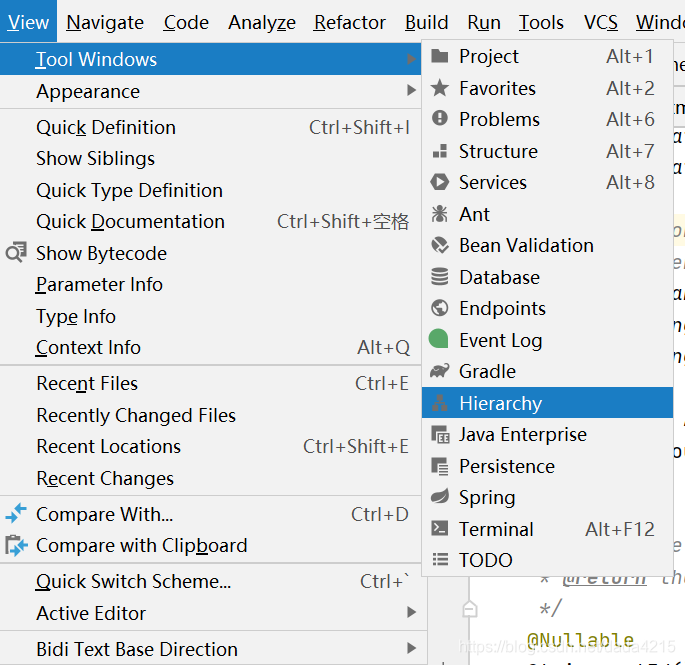This screenshot has width=685, height=665.
Task: Open the Tools menu
Action: click(x=541, y=22)
